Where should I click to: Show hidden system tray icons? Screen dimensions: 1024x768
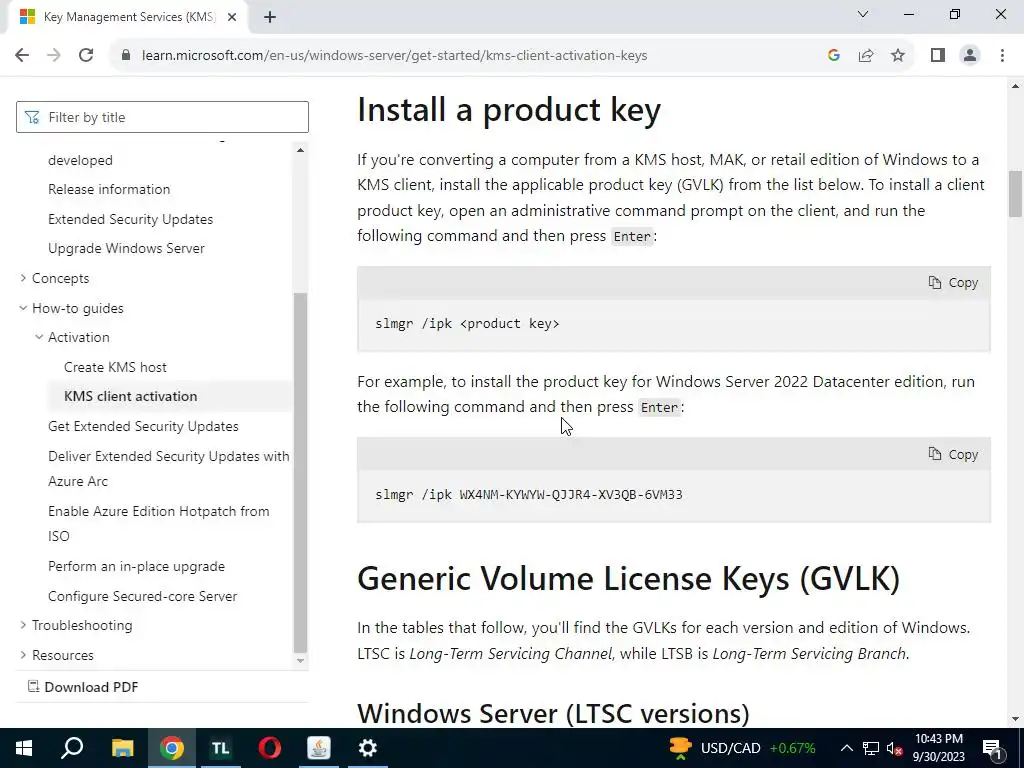(x=846, y=748)
